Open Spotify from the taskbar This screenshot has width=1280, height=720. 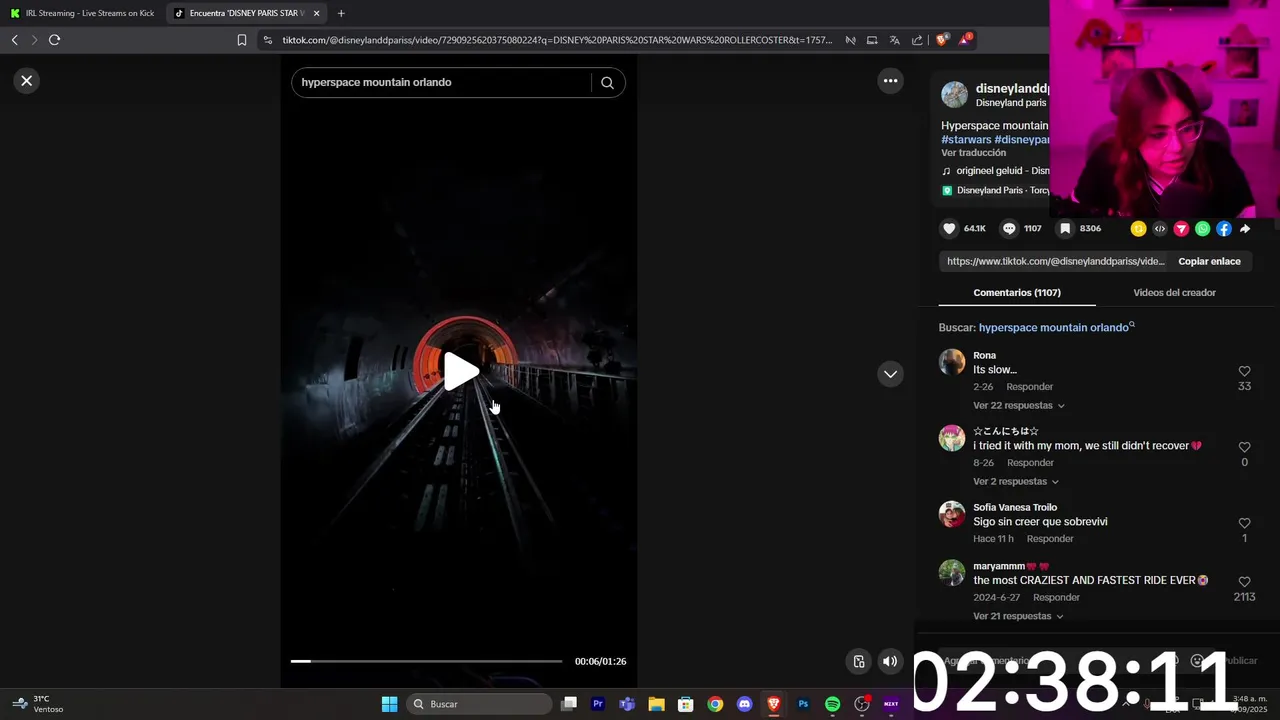(x=832, y=704)
